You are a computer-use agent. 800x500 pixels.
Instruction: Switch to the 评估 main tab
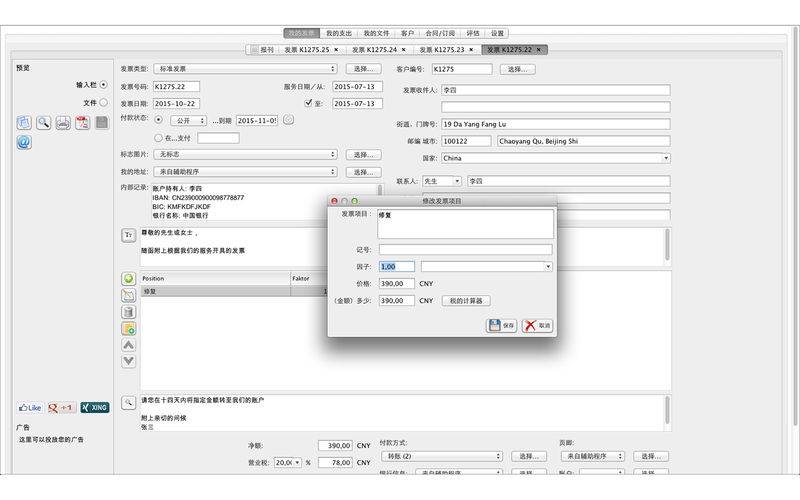click(473, 33)
